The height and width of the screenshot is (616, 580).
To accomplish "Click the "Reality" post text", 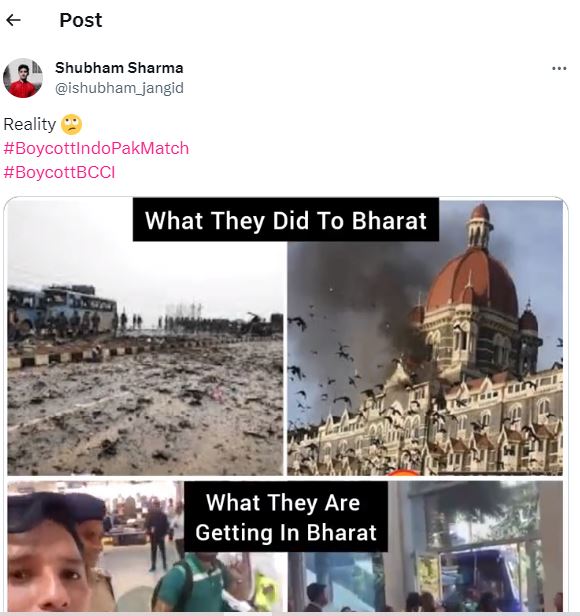I will coord(30,125).
